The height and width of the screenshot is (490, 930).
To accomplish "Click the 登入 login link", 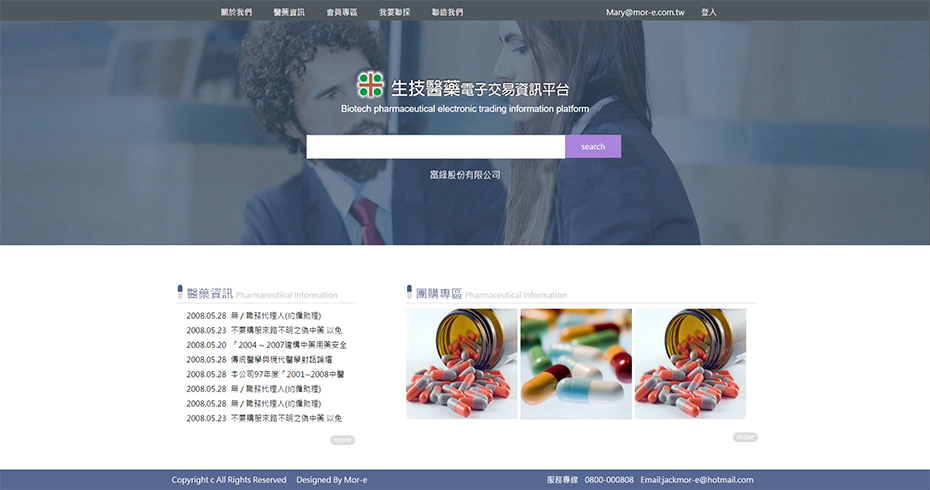I will 709,12.
